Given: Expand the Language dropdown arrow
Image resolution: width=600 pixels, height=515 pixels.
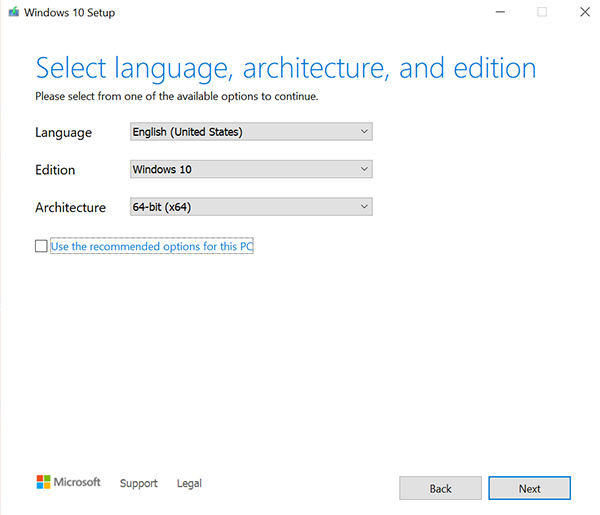Looking at the screenshot, I should [363, 131].
